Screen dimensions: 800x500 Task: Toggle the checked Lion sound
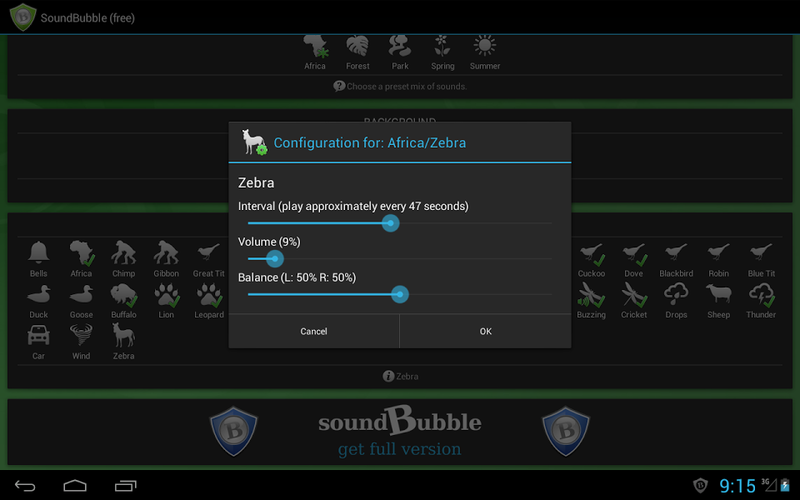(x=166, y=294)
